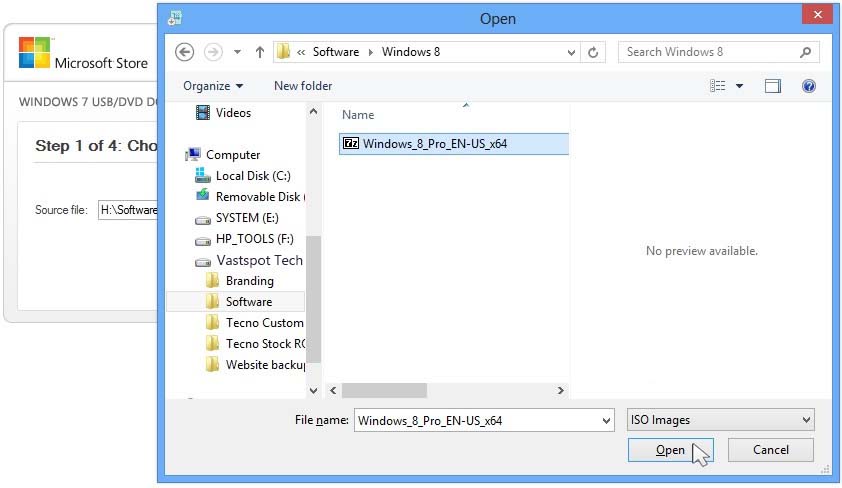The height and width of the screenshot is (488, 842).
Task: Open the Help icon
Action: [x=809, y=86]
